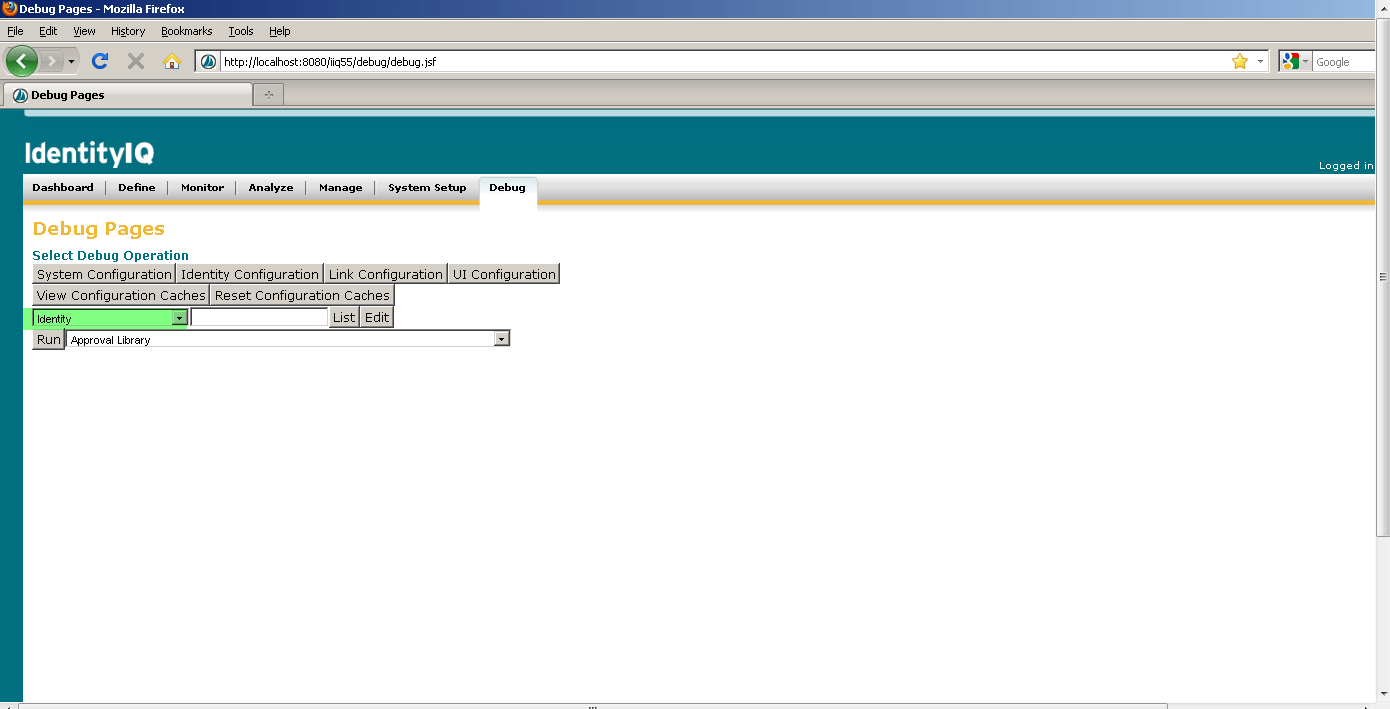Open the File menu

pyautogui.click(x=15, y=31)
